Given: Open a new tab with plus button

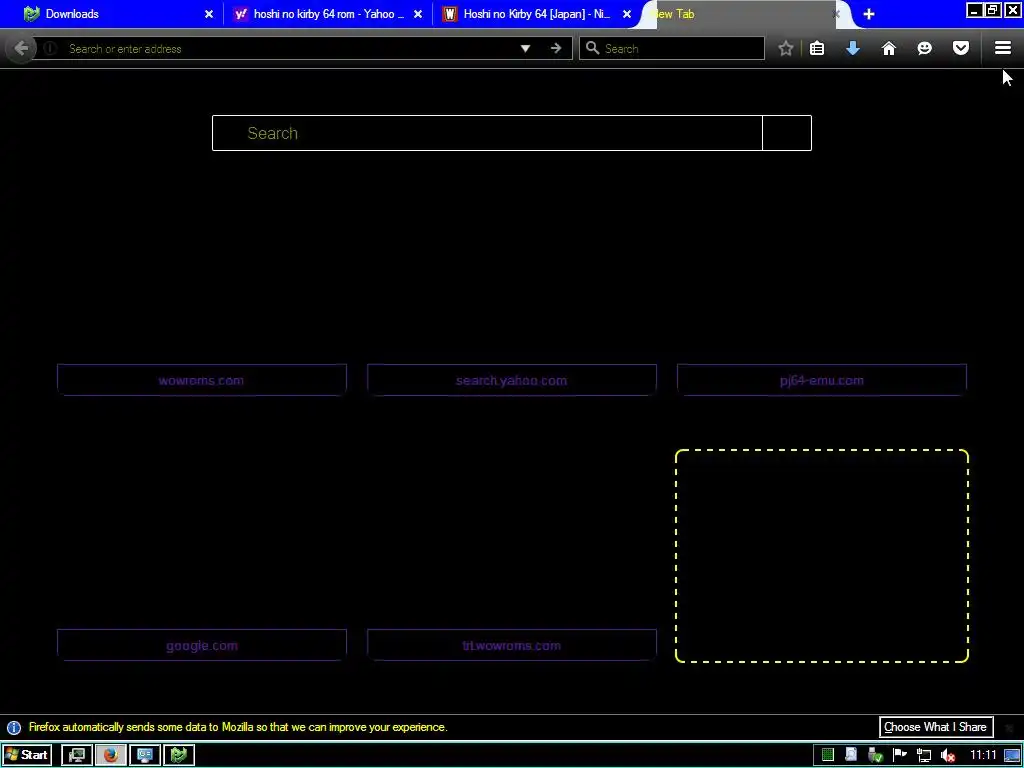Looking at the screenshot, I should 869,14.
